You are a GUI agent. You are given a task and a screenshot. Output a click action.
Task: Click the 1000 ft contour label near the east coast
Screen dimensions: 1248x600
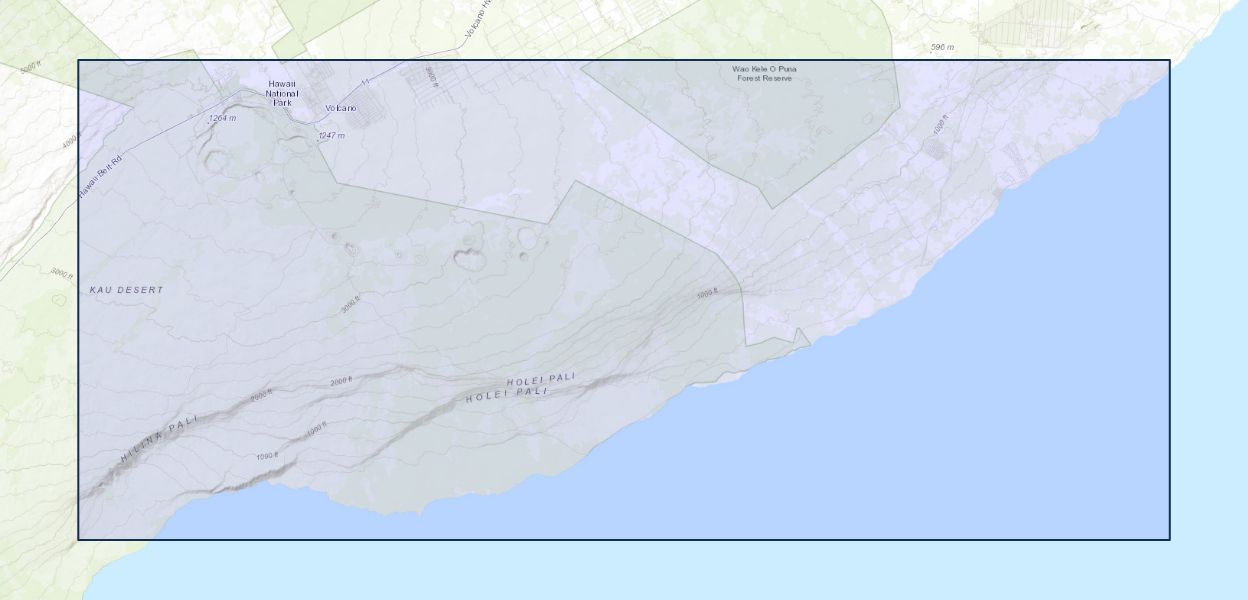coord(940,128)
